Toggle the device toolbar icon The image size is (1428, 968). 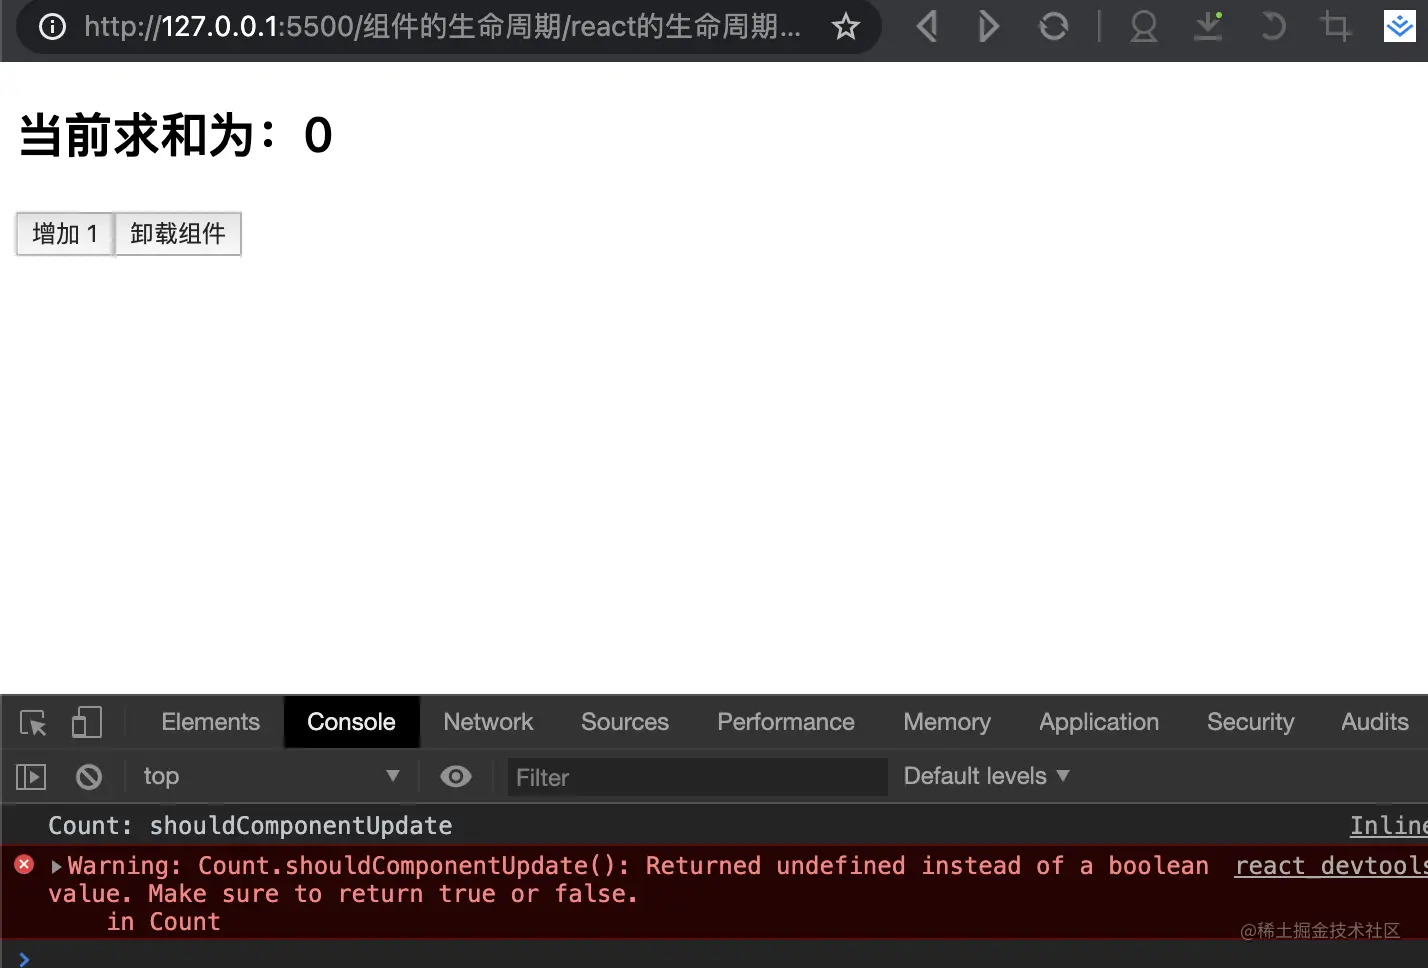click(x=87, y=722)
